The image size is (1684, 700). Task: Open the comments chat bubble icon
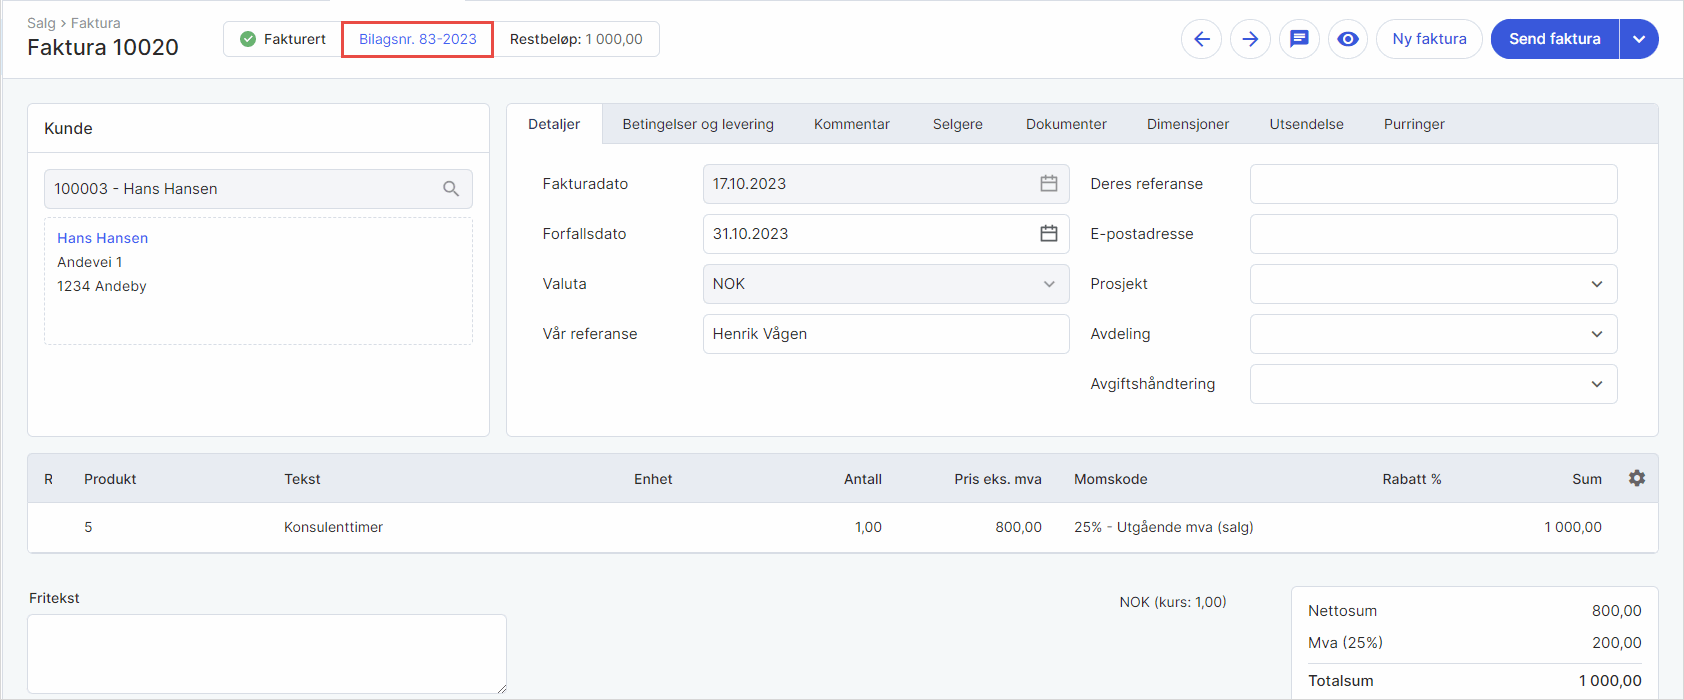[1299, 39]
